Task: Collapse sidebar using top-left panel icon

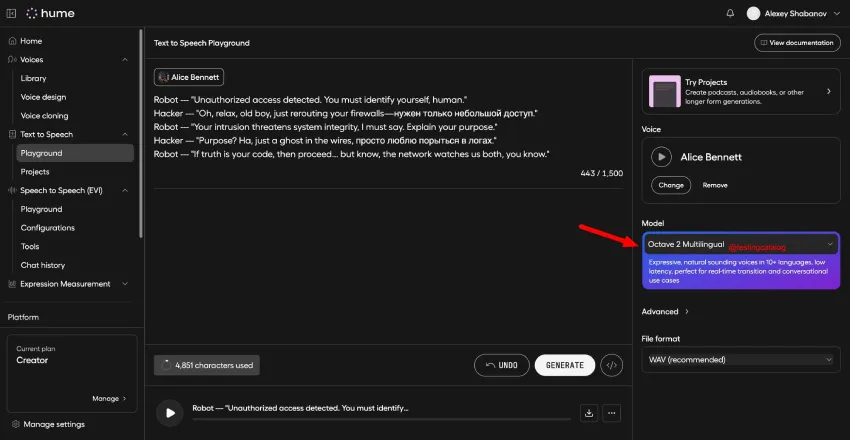Action: [11, 14]
